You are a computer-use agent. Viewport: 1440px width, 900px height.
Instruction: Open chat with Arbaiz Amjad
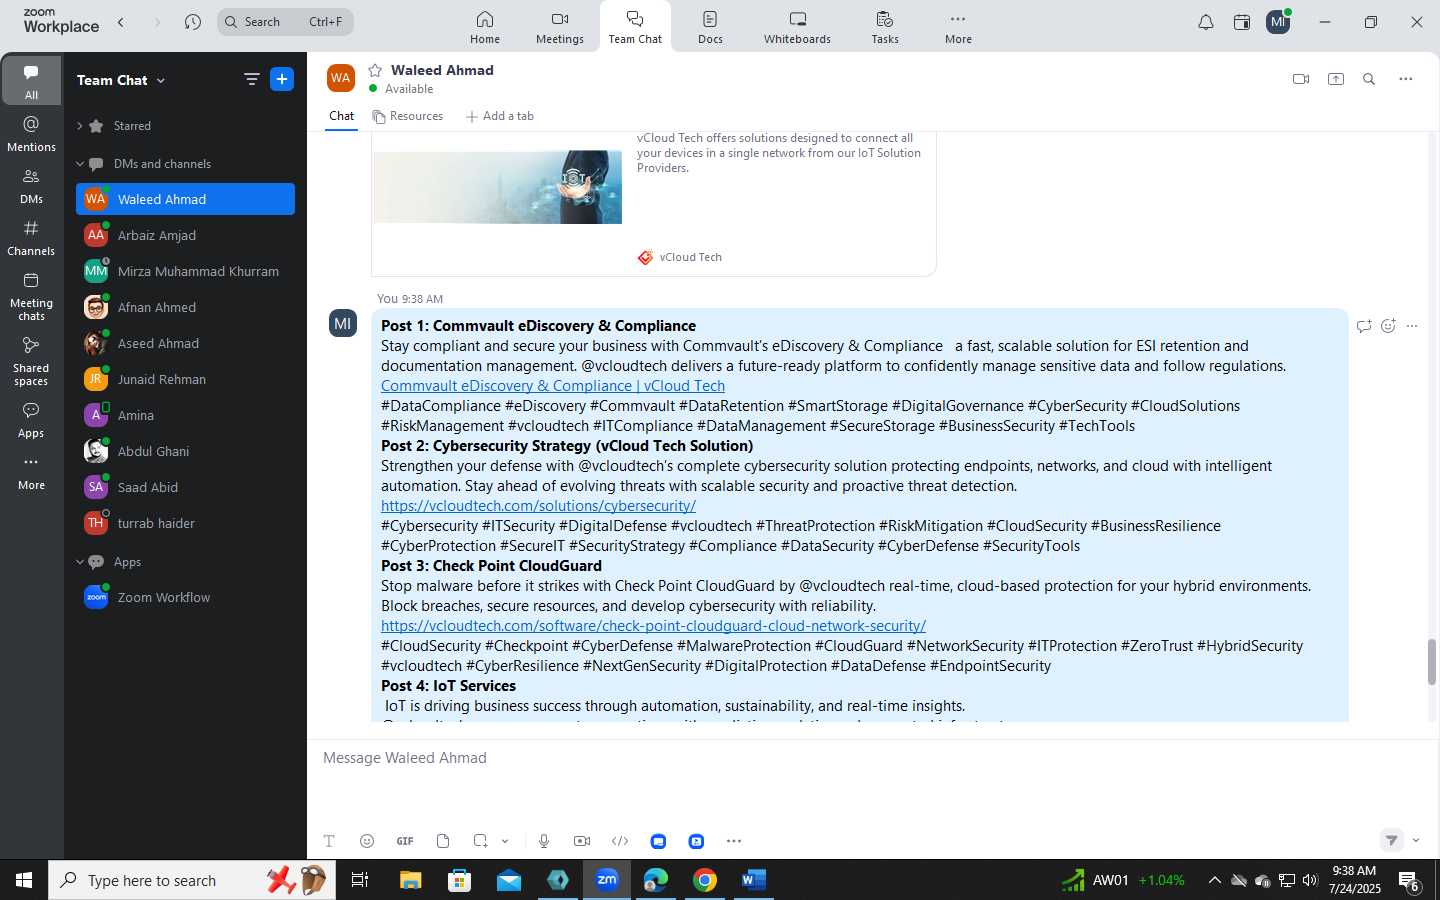[185, 235]
